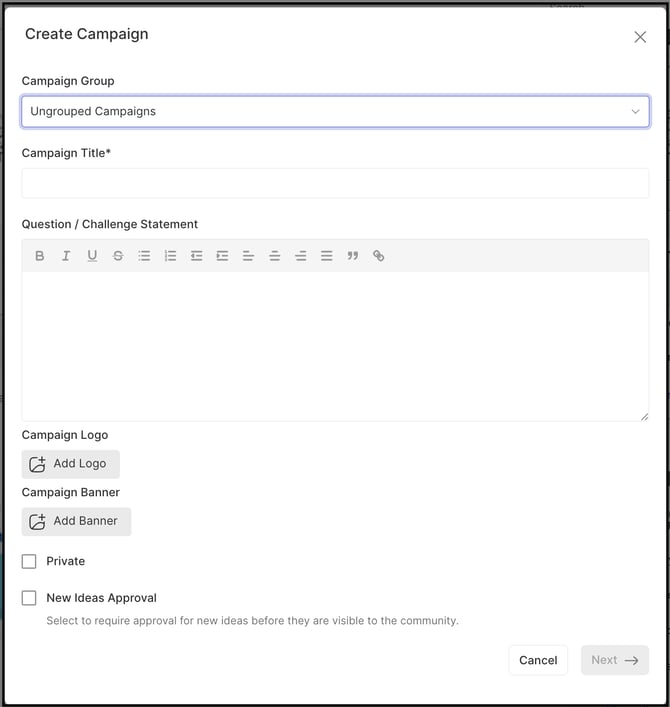Insert a bulleted list
The height and width of the screenshot is (707, 670).
[x=144, y=256]
